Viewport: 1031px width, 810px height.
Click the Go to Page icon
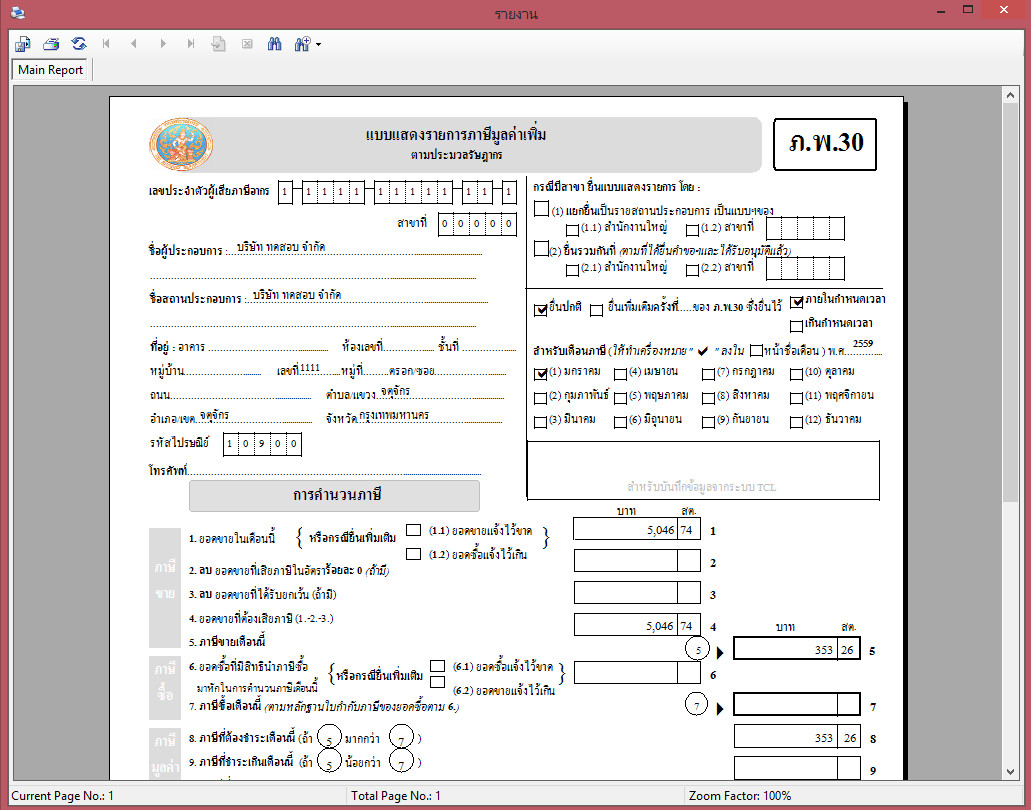[x=218, y=44]
